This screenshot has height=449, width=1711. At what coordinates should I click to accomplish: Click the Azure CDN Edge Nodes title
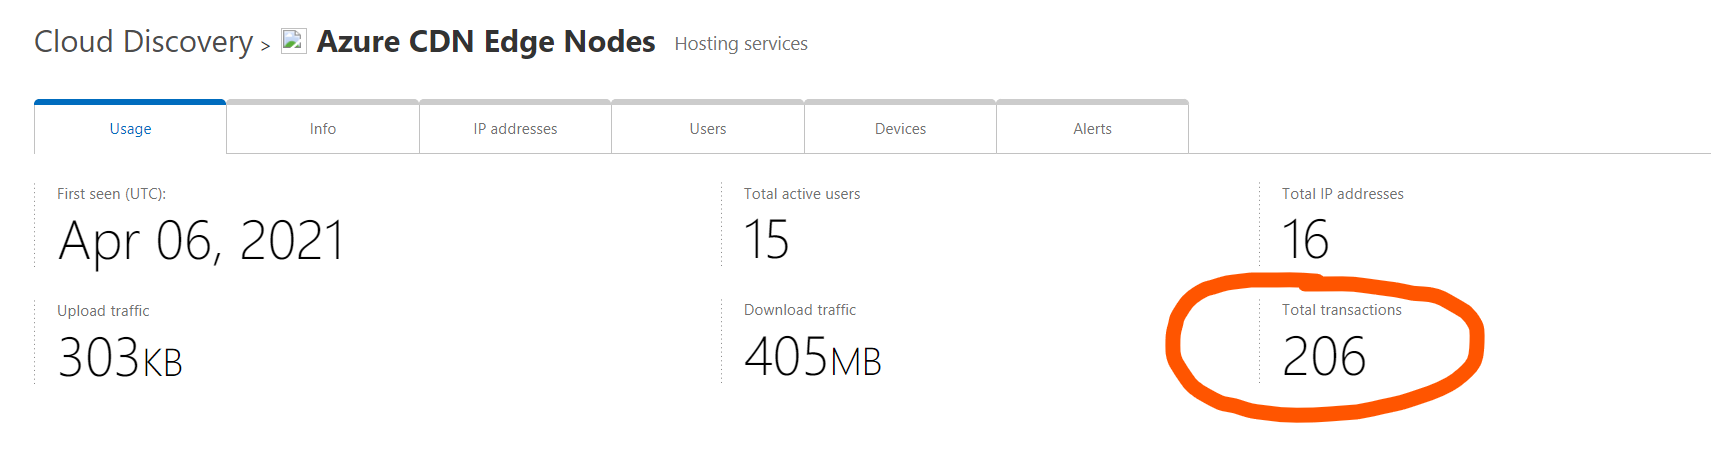(x=486, y=42)
